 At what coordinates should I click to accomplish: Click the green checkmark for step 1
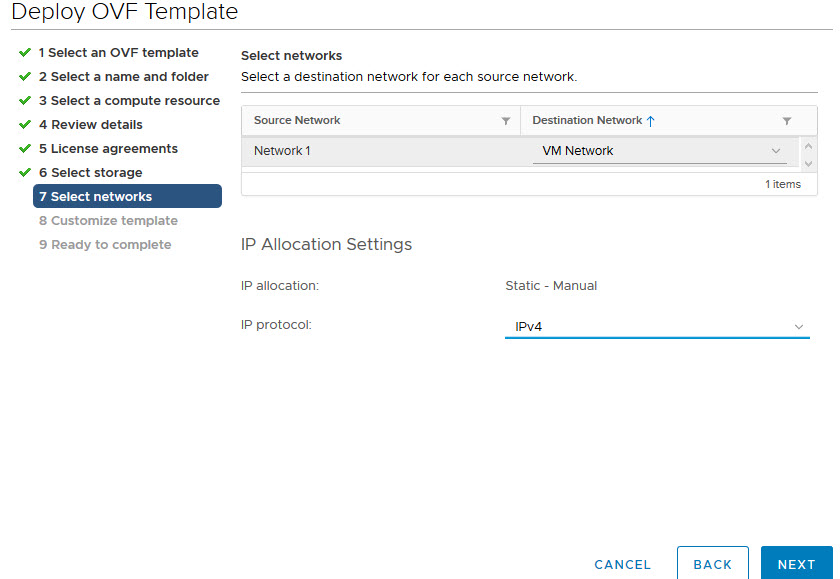point(25,53)
